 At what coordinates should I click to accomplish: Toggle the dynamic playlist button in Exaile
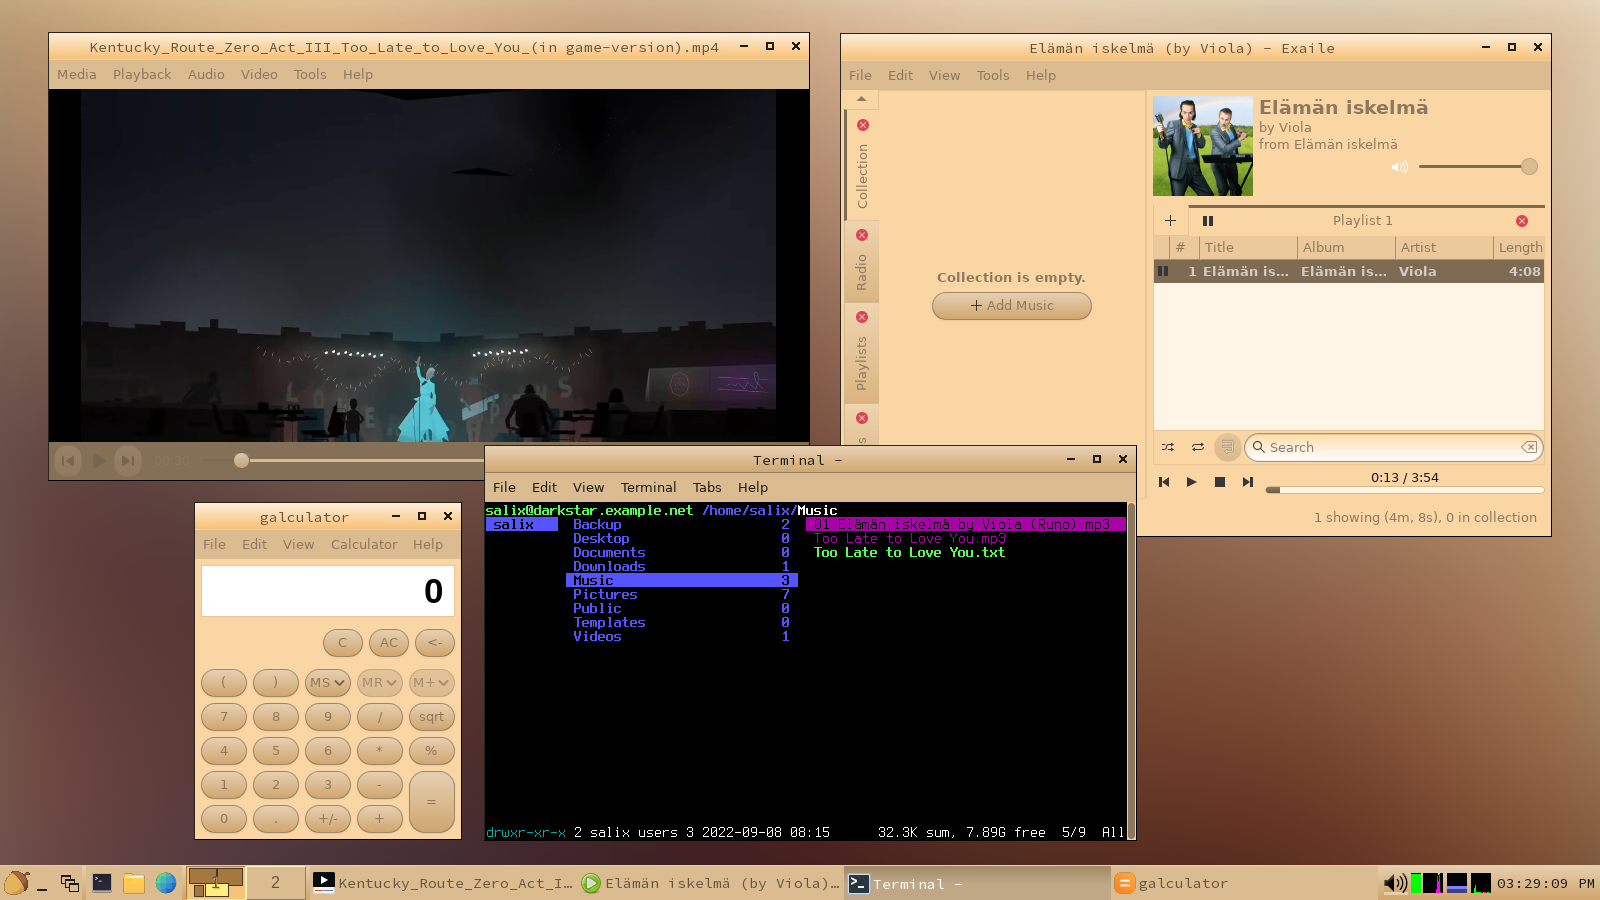coord(1227,447)
